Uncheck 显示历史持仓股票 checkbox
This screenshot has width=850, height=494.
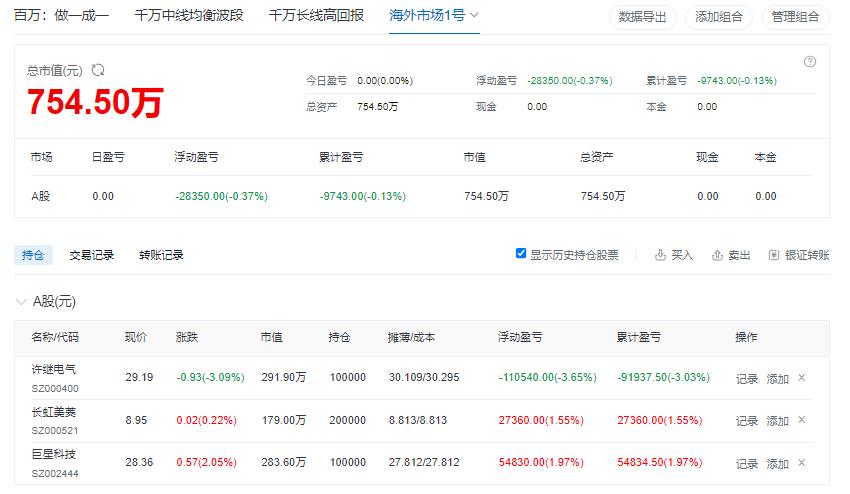click(520, 253)
